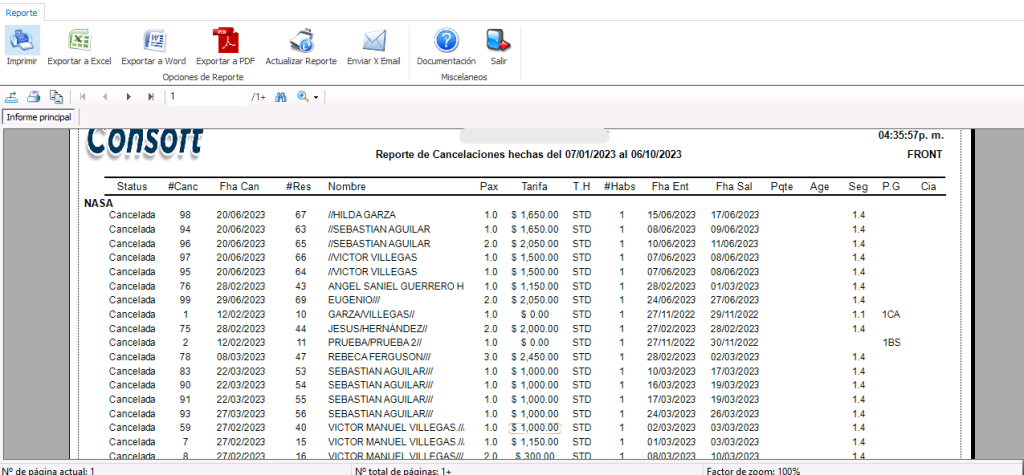Export the report to Word
This screenshot has width=1024, height=475.
coord(154,41)
